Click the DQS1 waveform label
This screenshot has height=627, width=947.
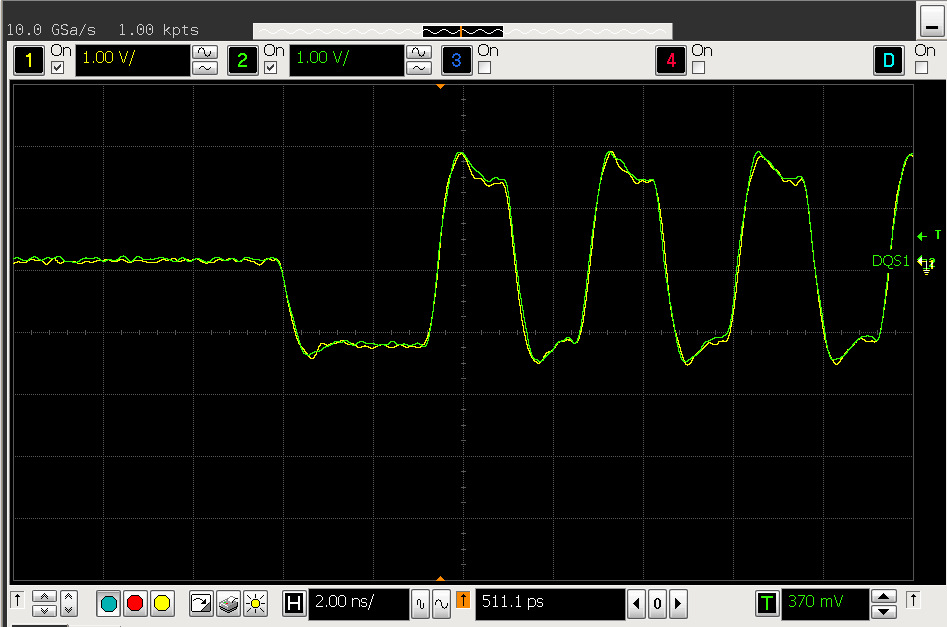pos(890,261)
